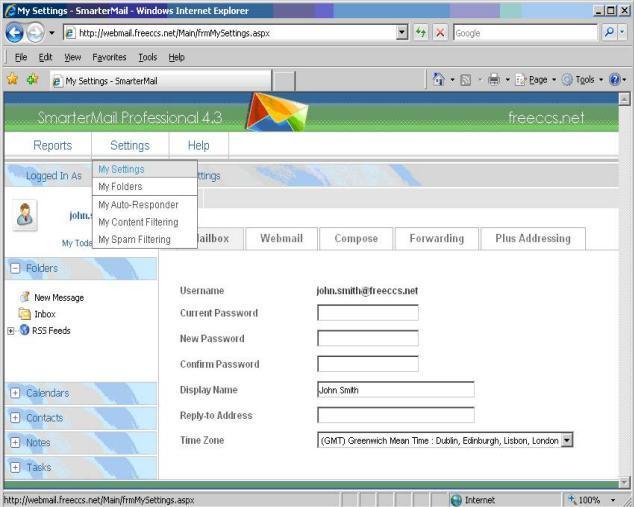Click the browser Forward arrow button

(x=36, y=33)
